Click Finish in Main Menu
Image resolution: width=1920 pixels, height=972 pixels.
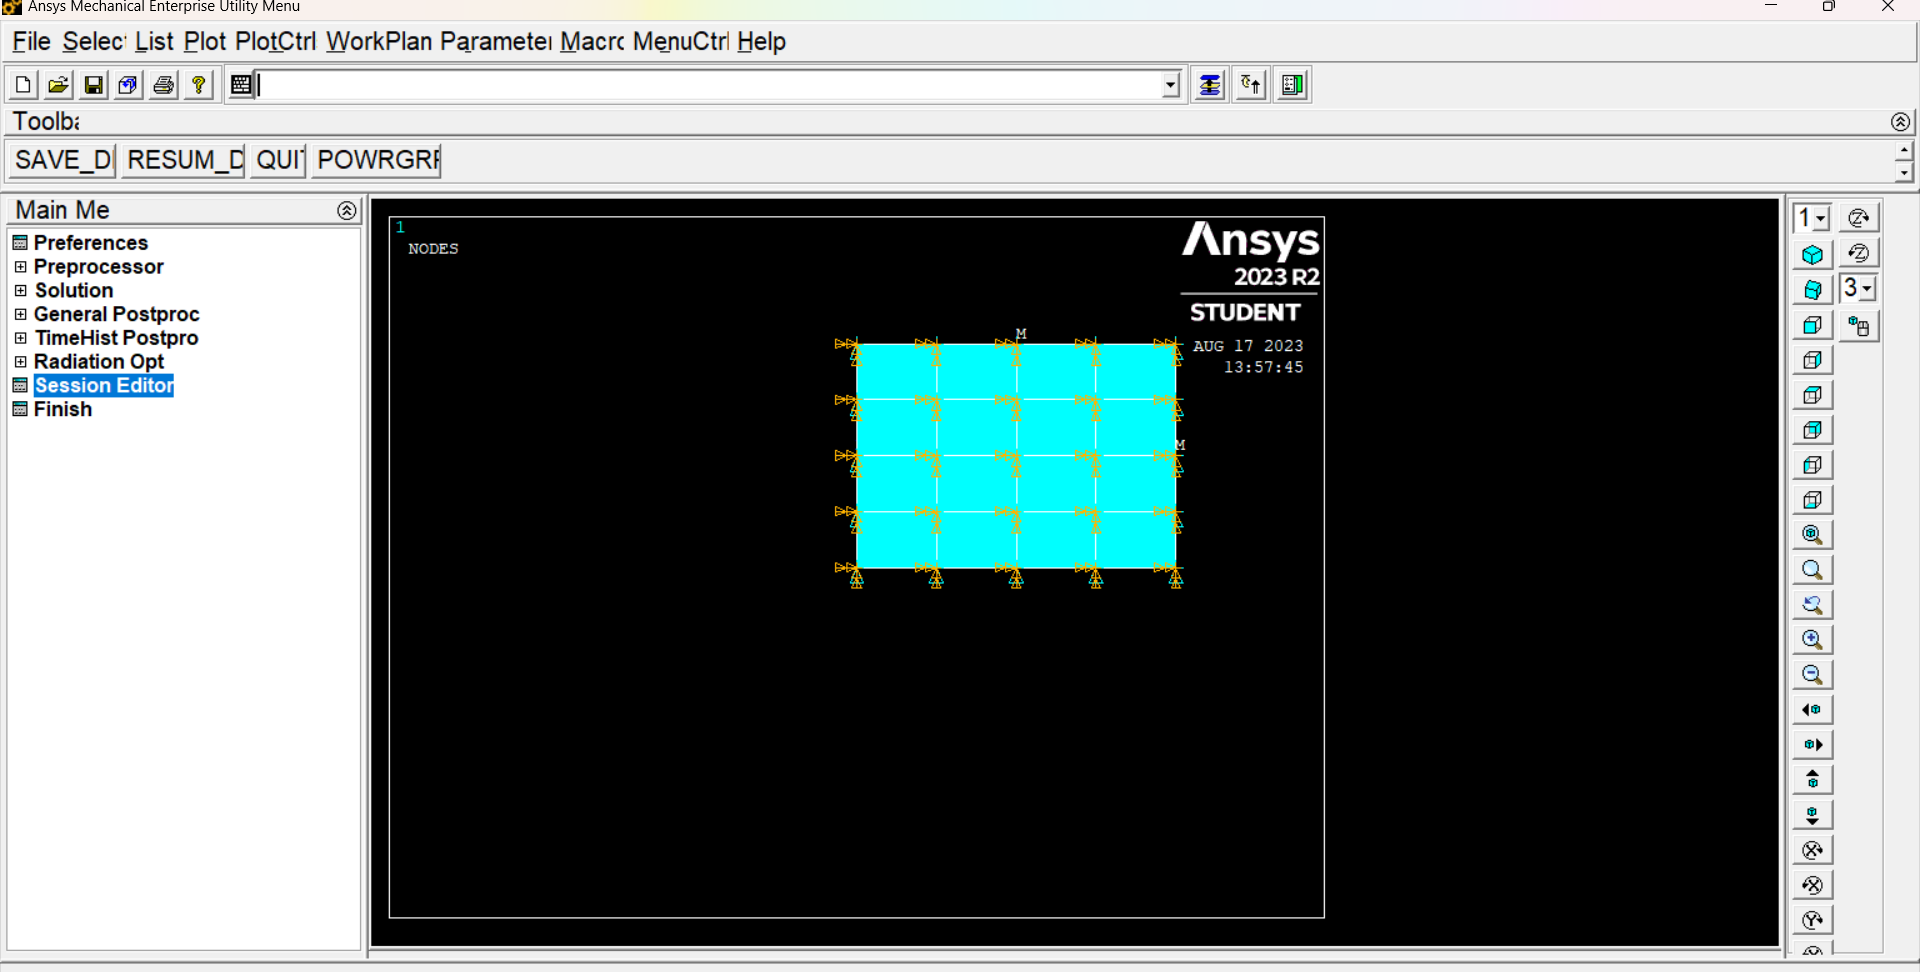62,409
